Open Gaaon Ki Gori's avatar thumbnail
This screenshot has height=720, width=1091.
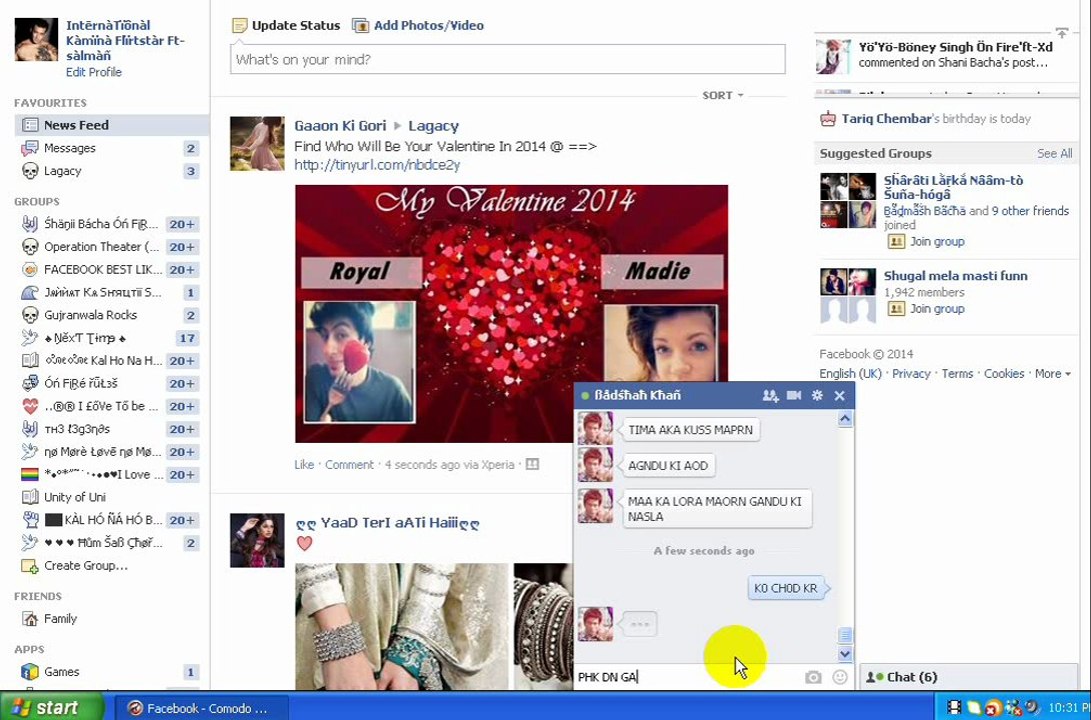[257, 143]
